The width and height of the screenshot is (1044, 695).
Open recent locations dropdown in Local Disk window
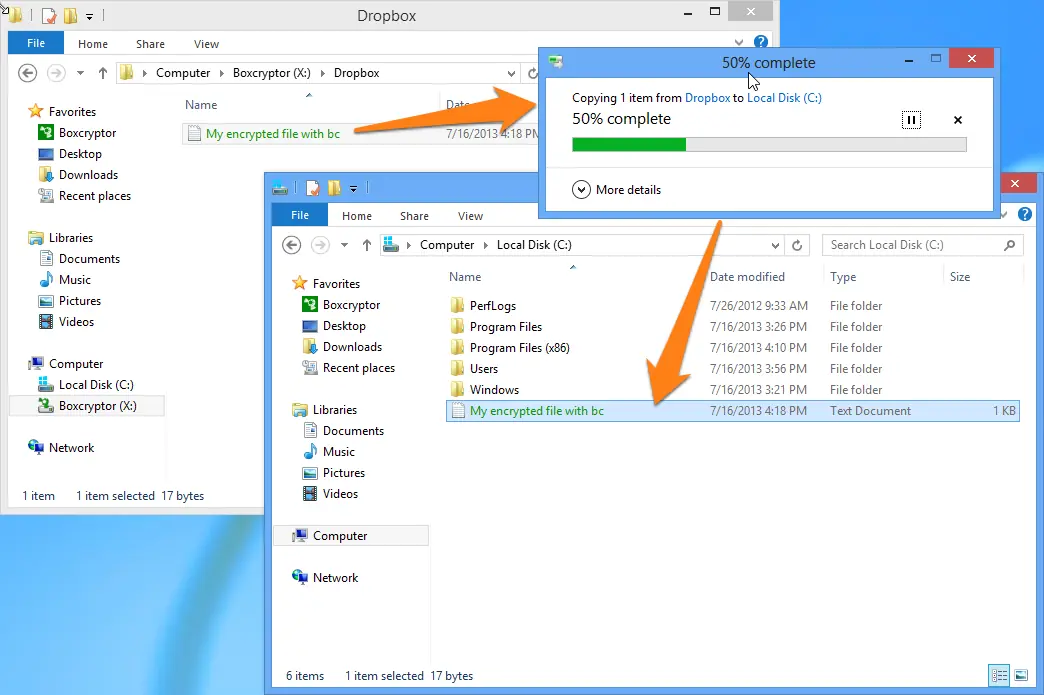point(344,245)
